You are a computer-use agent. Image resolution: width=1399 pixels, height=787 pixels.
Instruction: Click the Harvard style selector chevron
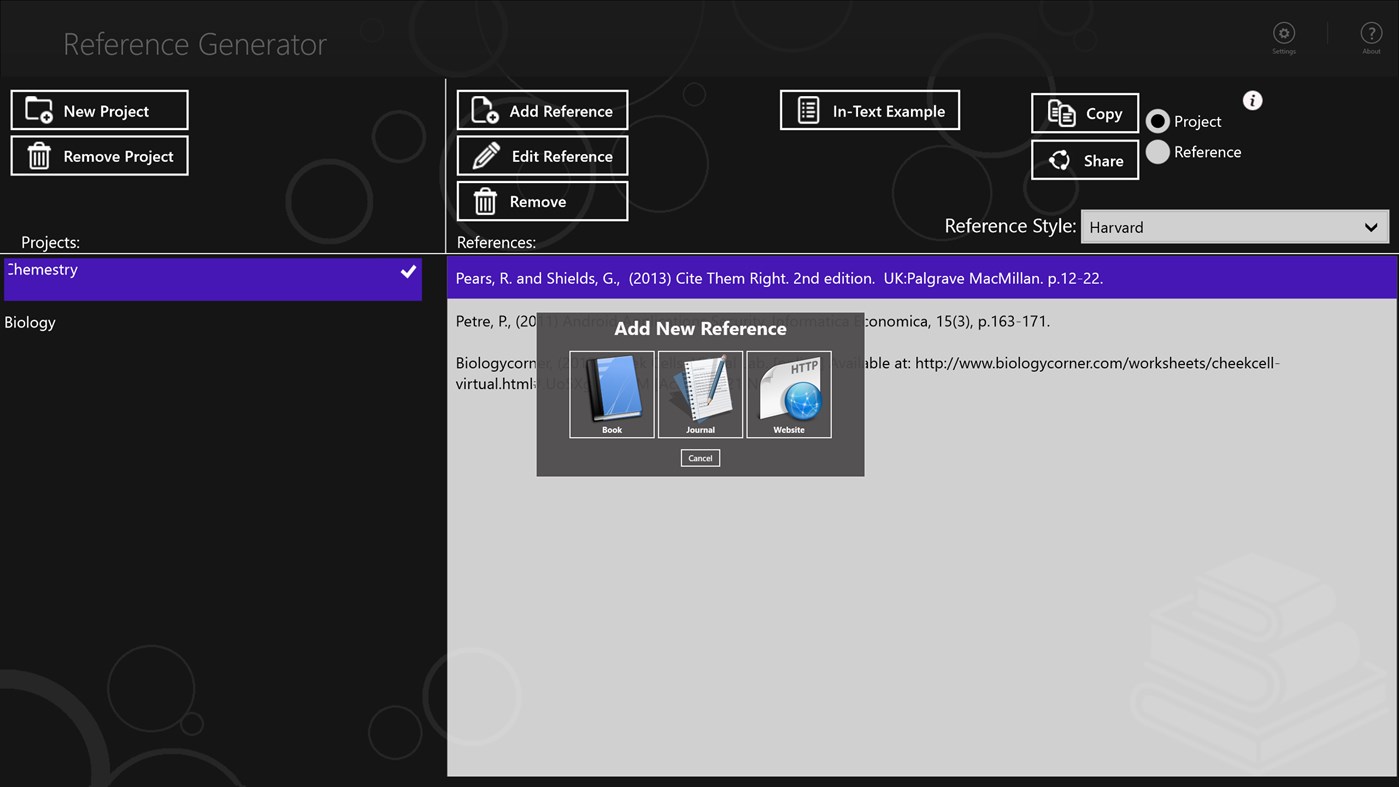tap(1371, 226)
